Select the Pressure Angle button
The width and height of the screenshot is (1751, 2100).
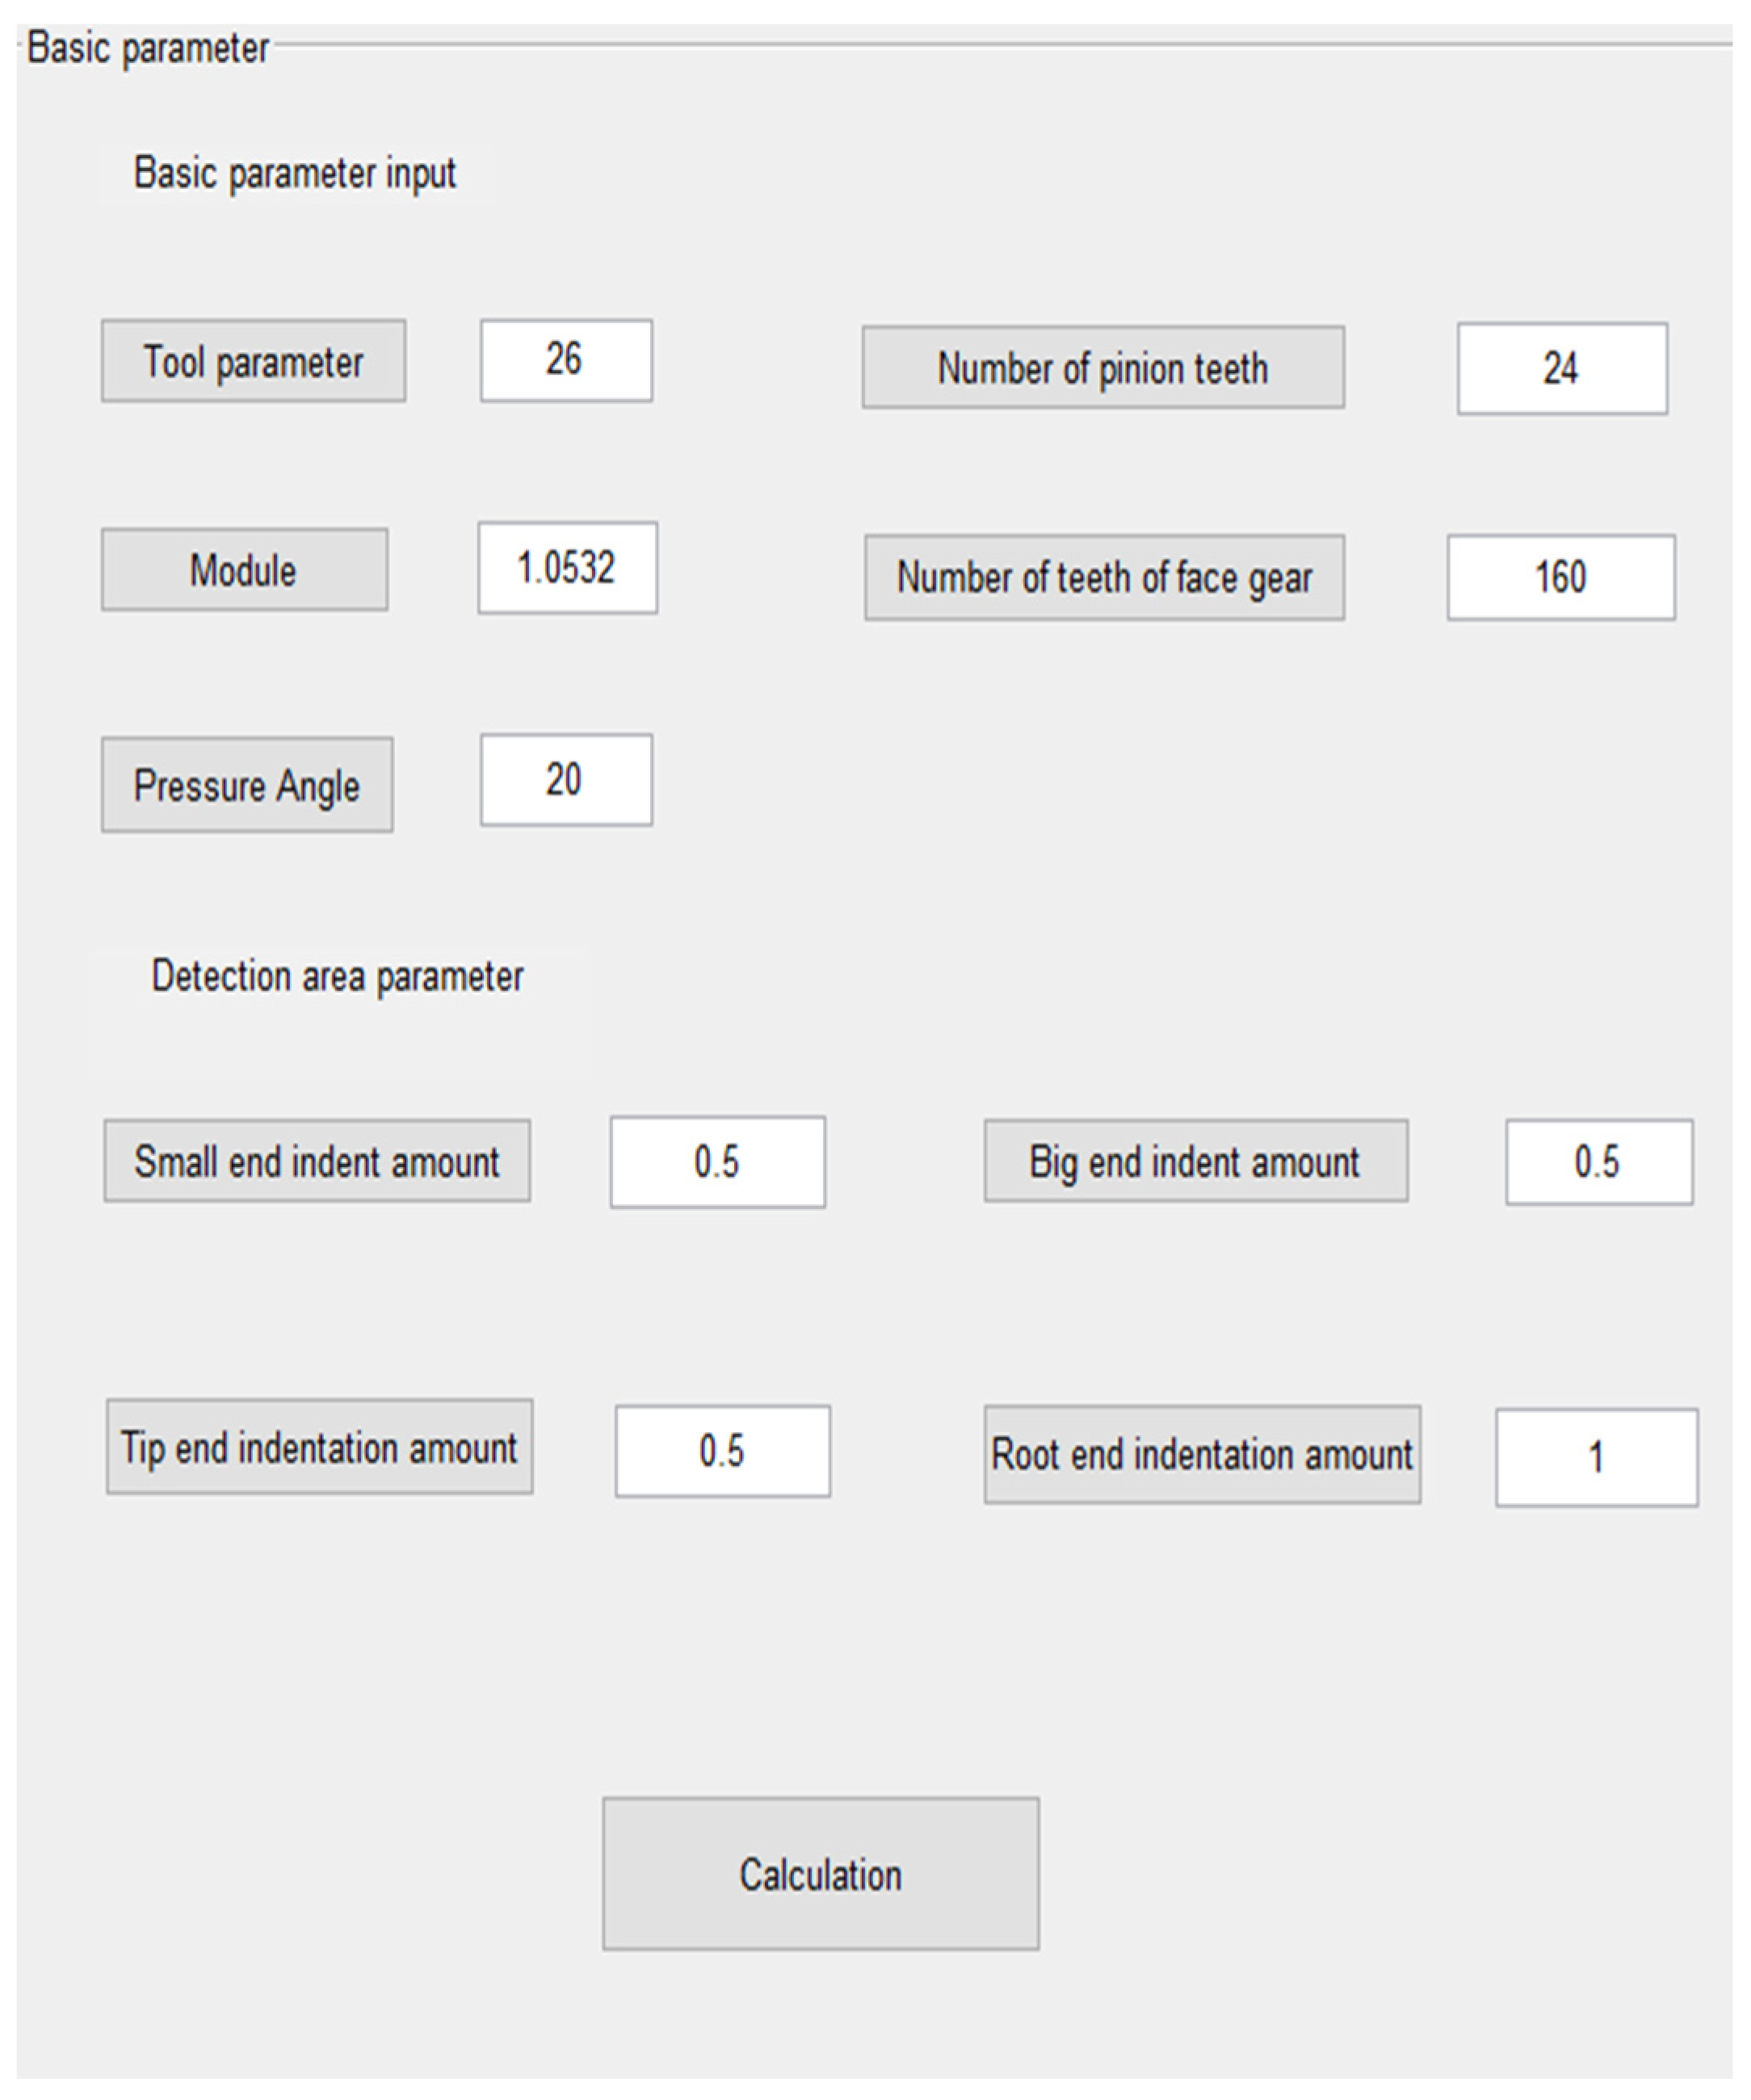[x=247, y=785]
